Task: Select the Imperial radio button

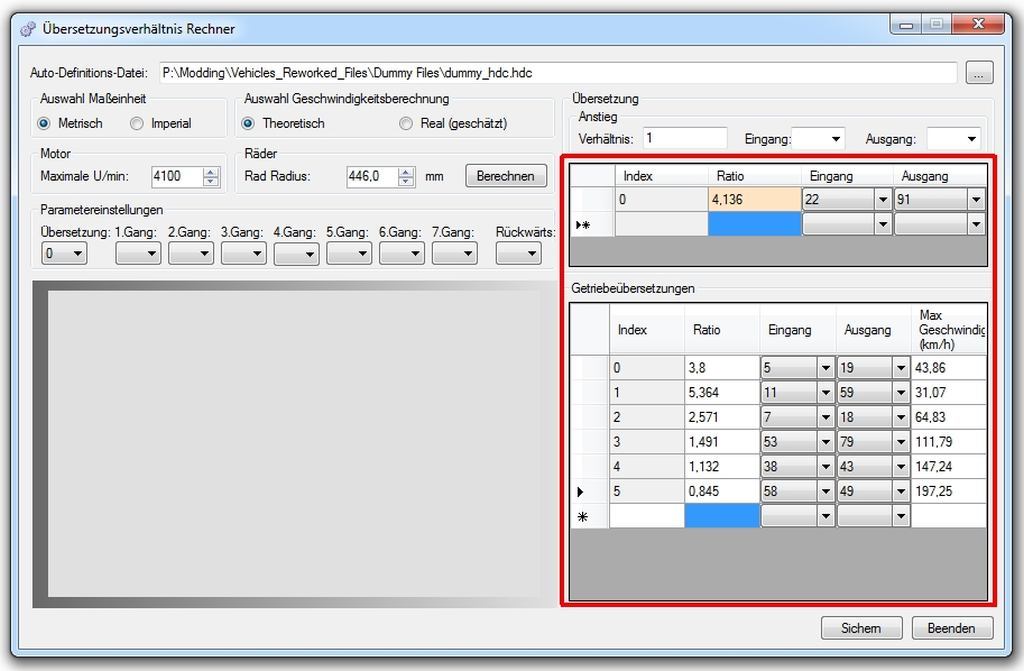Action: click(136, 123)
